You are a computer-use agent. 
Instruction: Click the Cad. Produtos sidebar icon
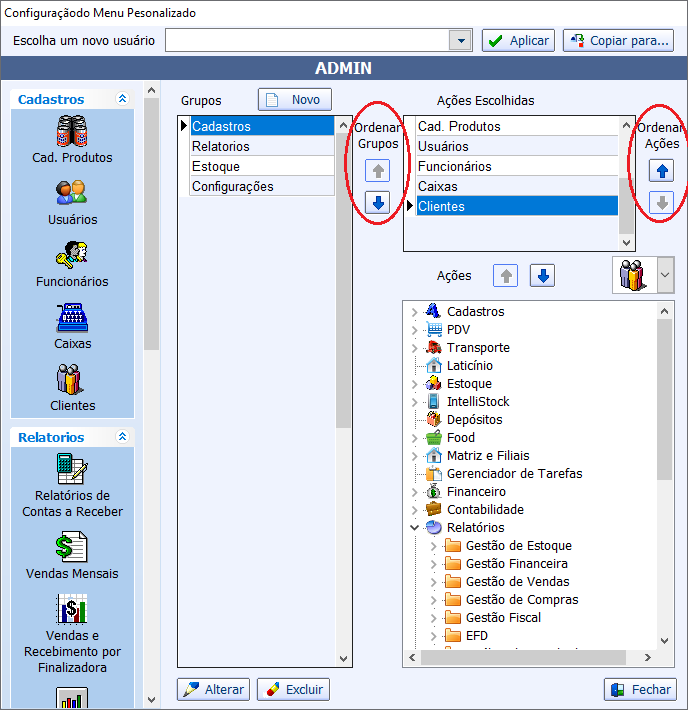coord(72,132)
